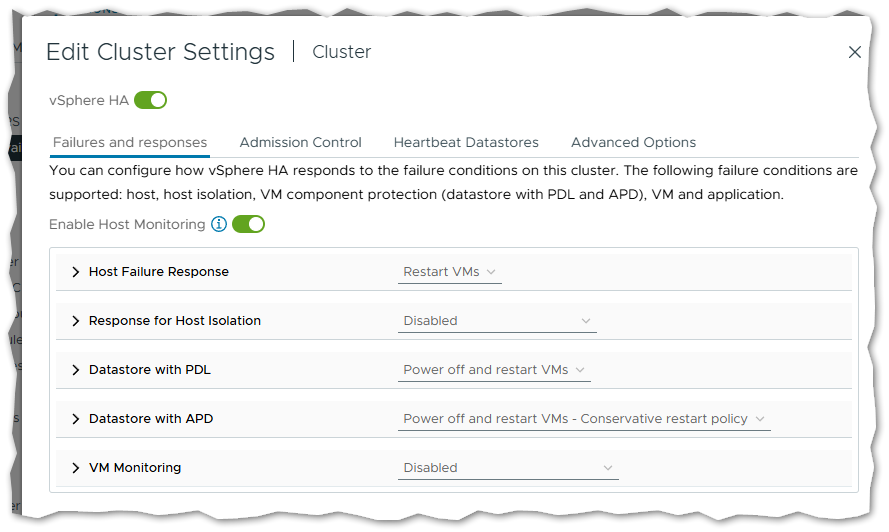Click the Host Failure Response label
This screenshot has width=889, height=532.
pyautogui.click(x=158, y=272)
